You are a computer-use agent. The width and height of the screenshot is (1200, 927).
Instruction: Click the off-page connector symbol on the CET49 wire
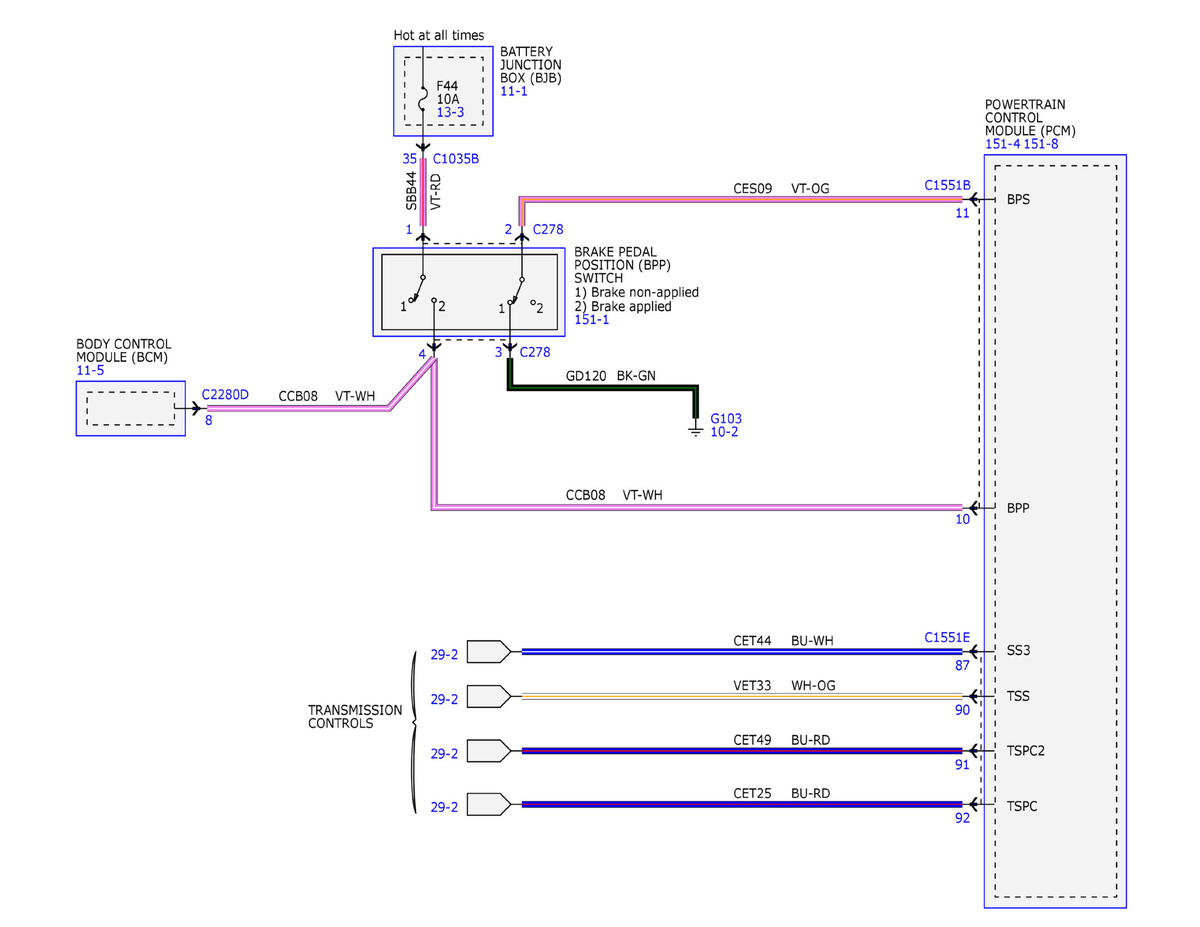click(x=490, y=750)
